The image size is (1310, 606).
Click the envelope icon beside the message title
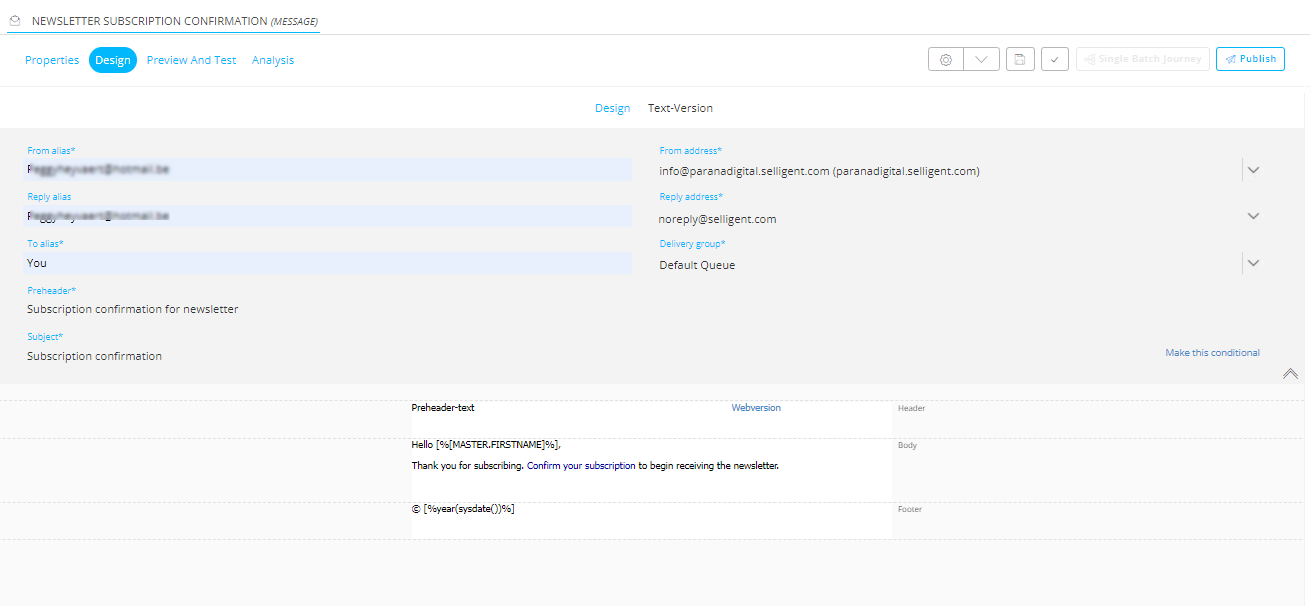[15, 21]
